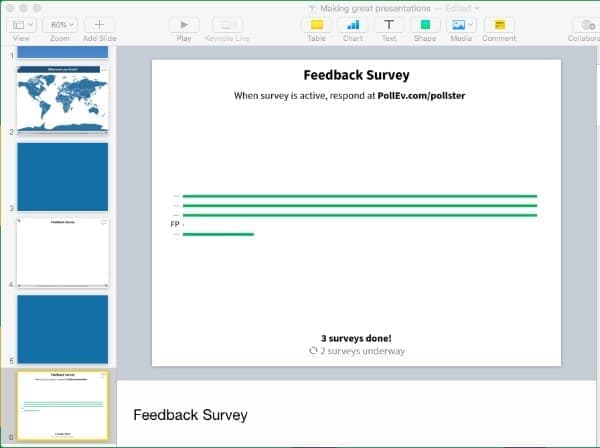This screenshot has height=448, width=600.
Task: Click the Add Slide plus button
Action: (98, 24)
